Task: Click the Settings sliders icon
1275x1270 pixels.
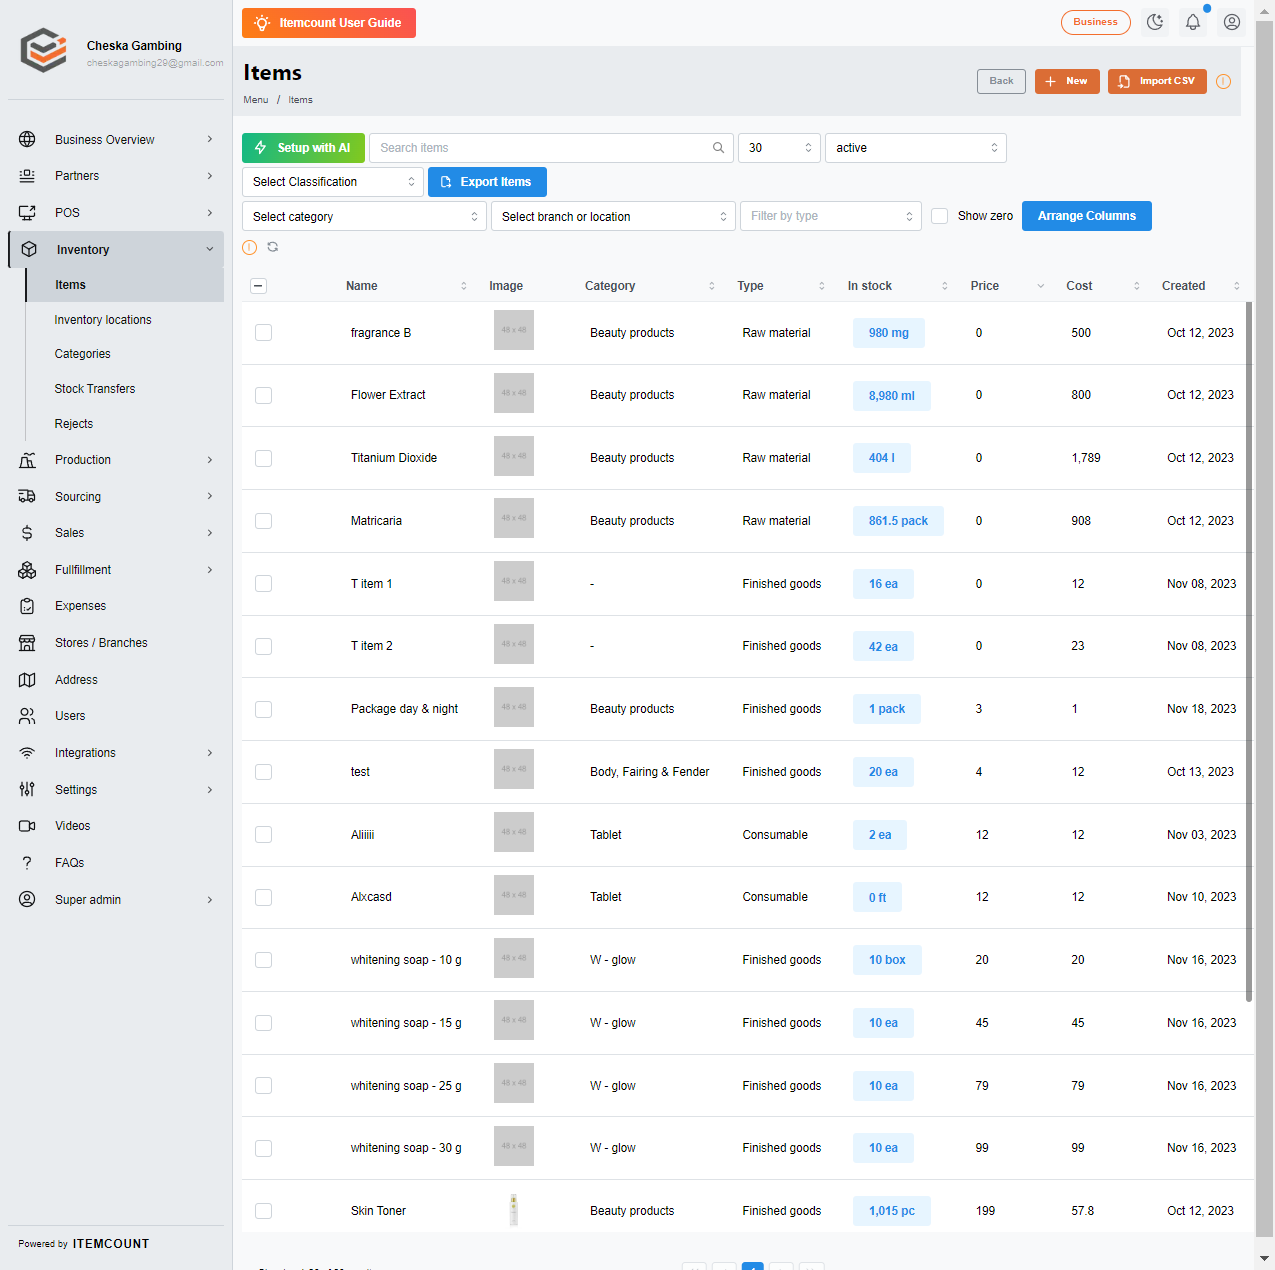Action: [x=27, y=790]
